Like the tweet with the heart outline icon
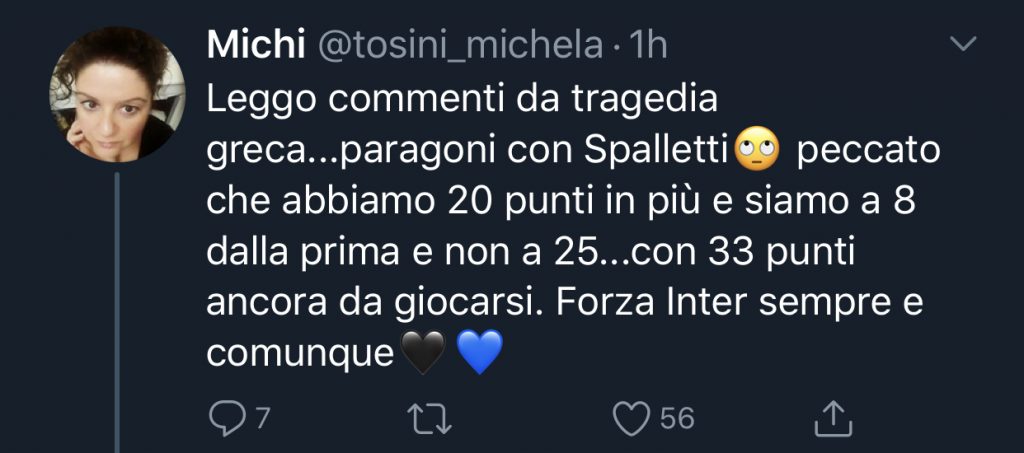 [x=630, y=418]
